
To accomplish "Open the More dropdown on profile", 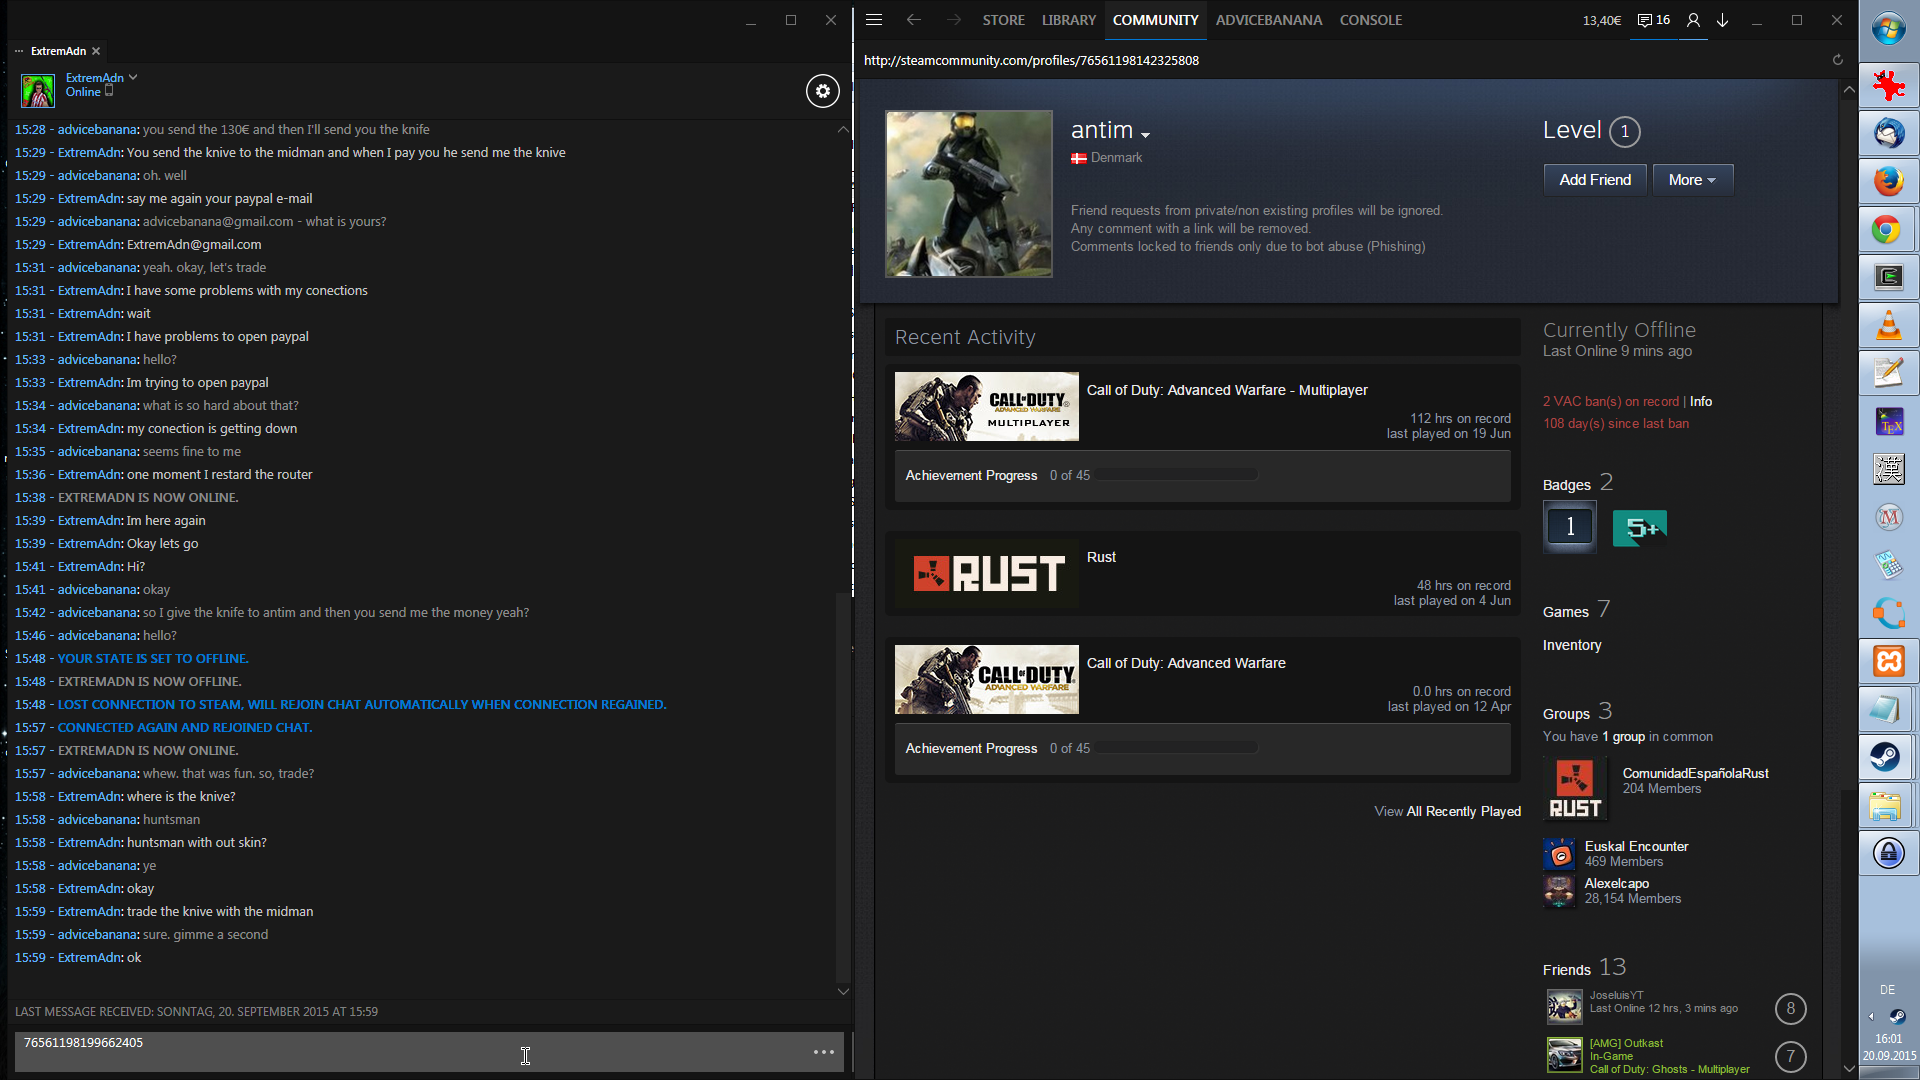I will coord(1692,180).
